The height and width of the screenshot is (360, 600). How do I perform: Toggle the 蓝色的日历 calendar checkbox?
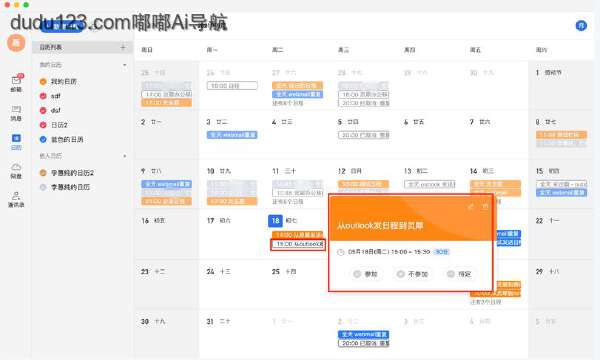coord(43,140)
